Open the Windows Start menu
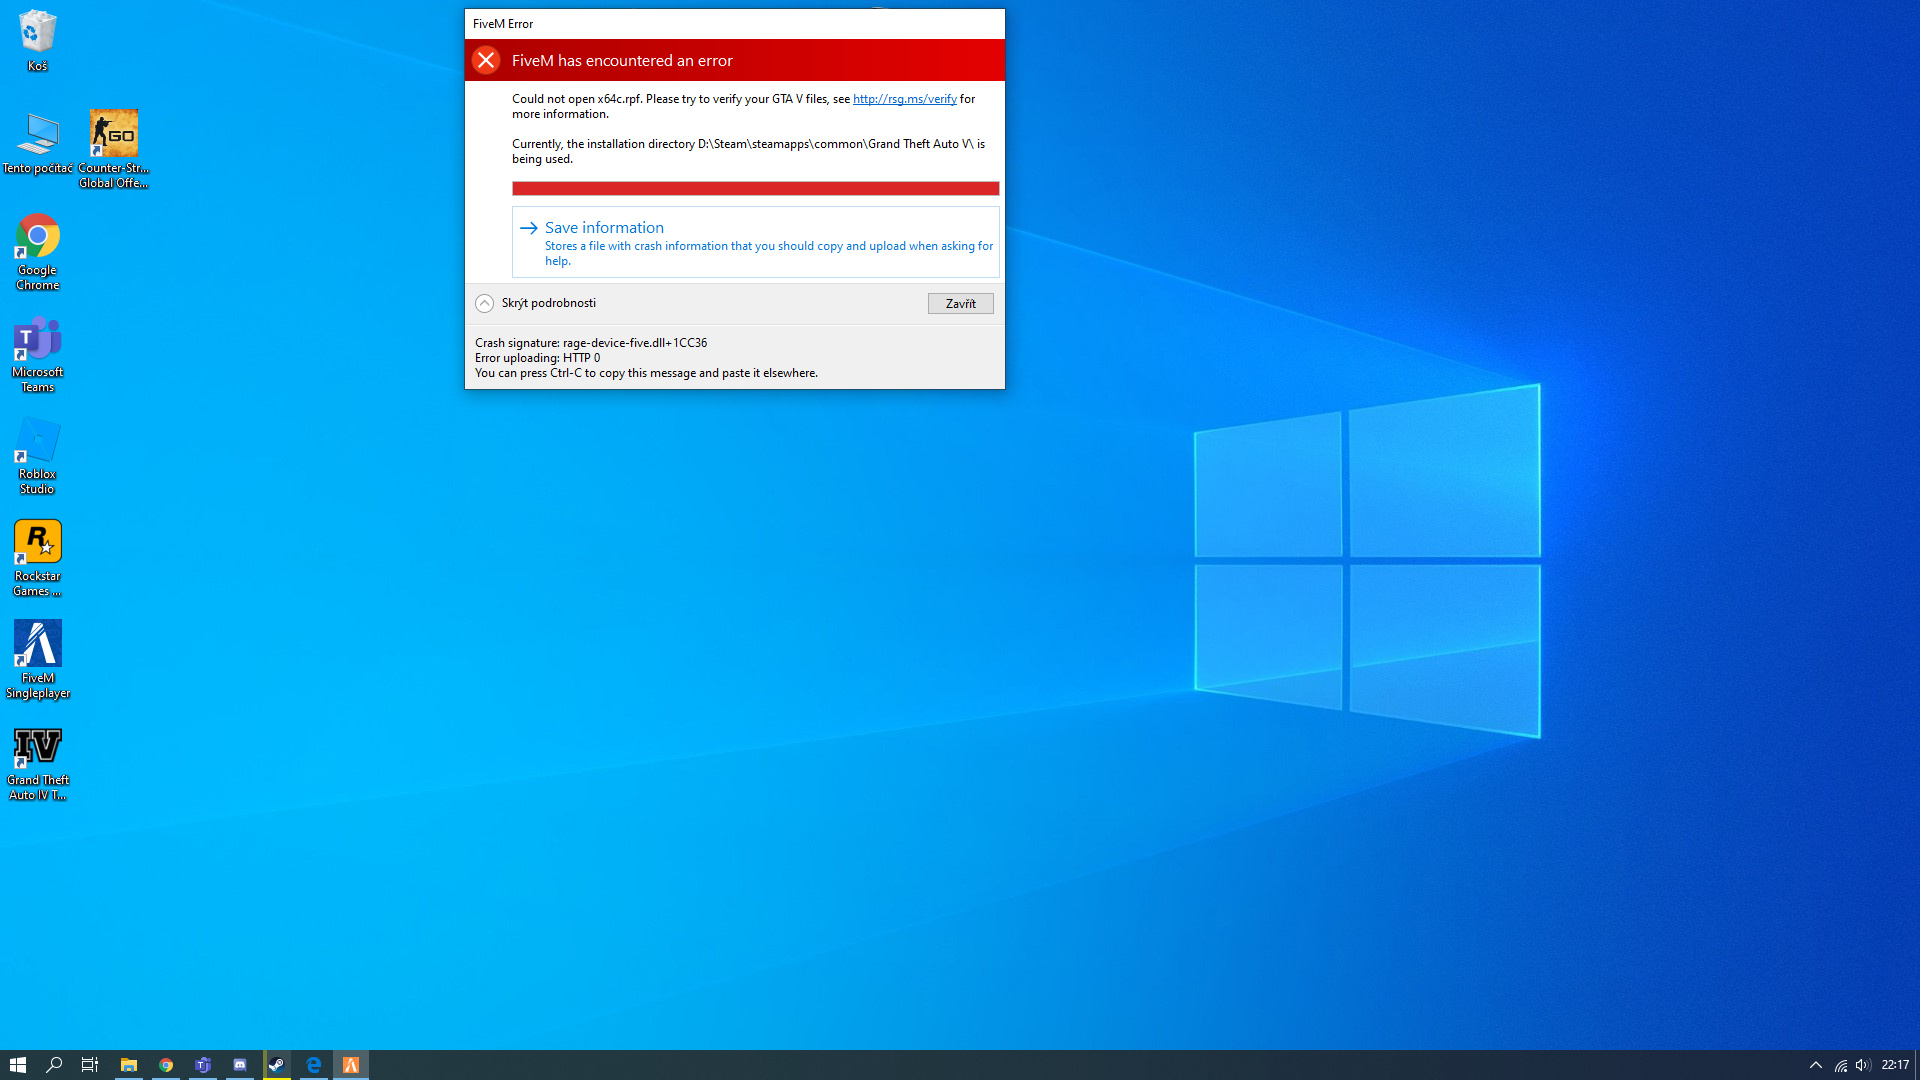The image size is (1920, 1080). (17, 1065)
